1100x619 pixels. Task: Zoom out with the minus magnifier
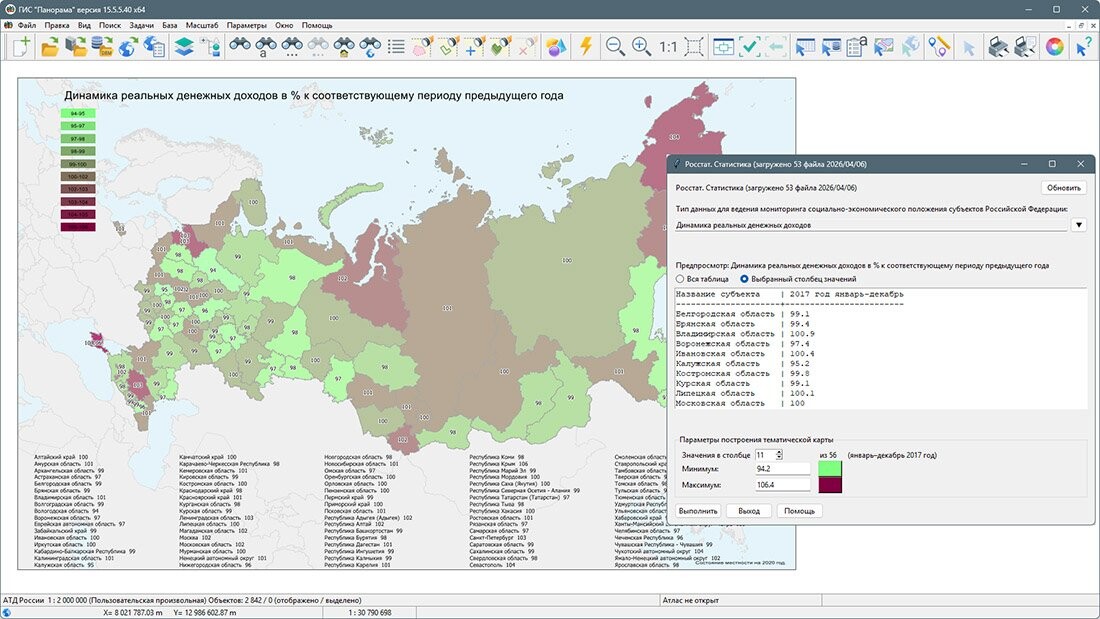(x=615, y=46)
